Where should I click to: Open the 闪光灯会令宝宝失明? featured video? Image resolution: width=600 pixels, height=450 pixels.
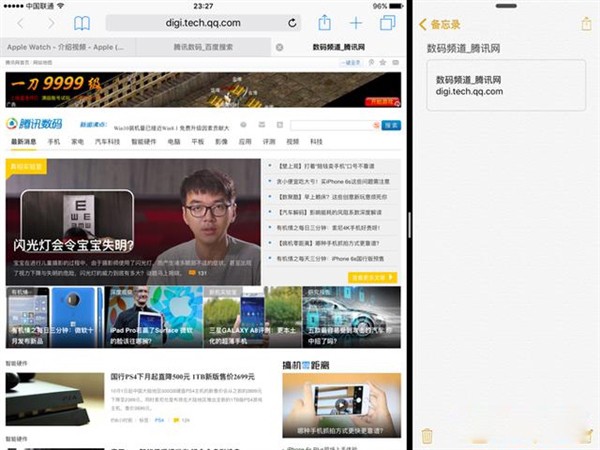(133, 222)
